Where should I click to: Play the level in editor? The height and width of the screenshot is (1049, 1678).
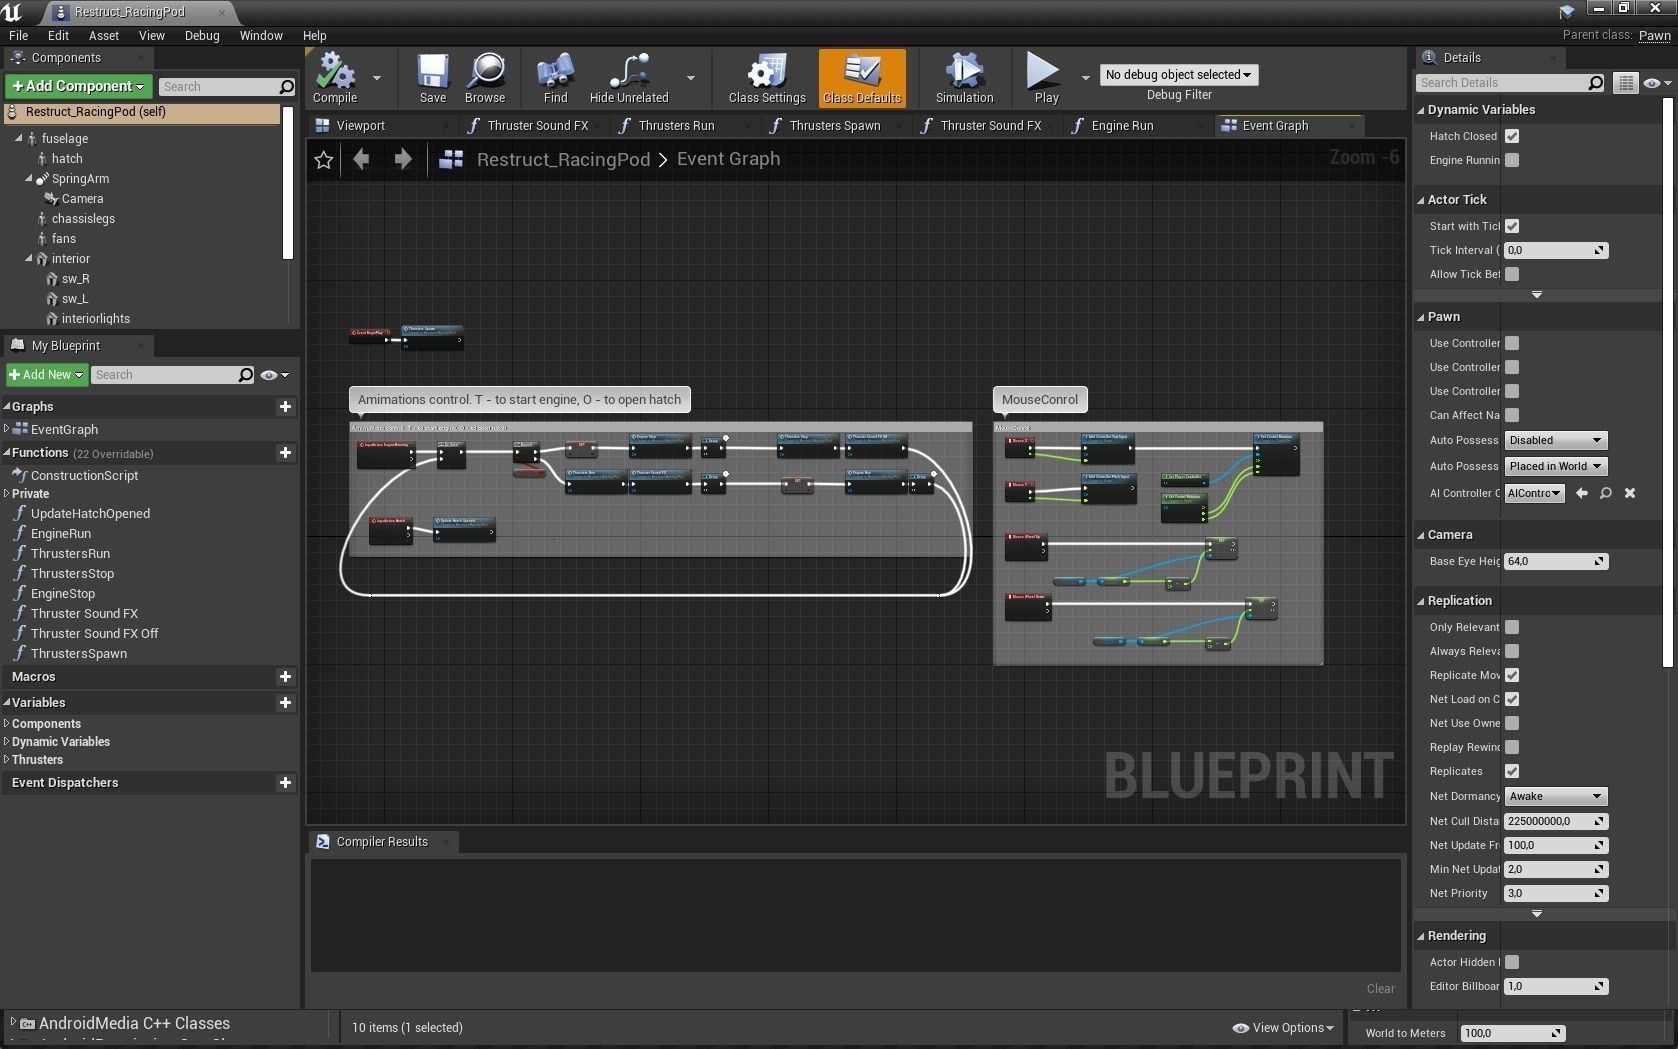pos(1046,78)
